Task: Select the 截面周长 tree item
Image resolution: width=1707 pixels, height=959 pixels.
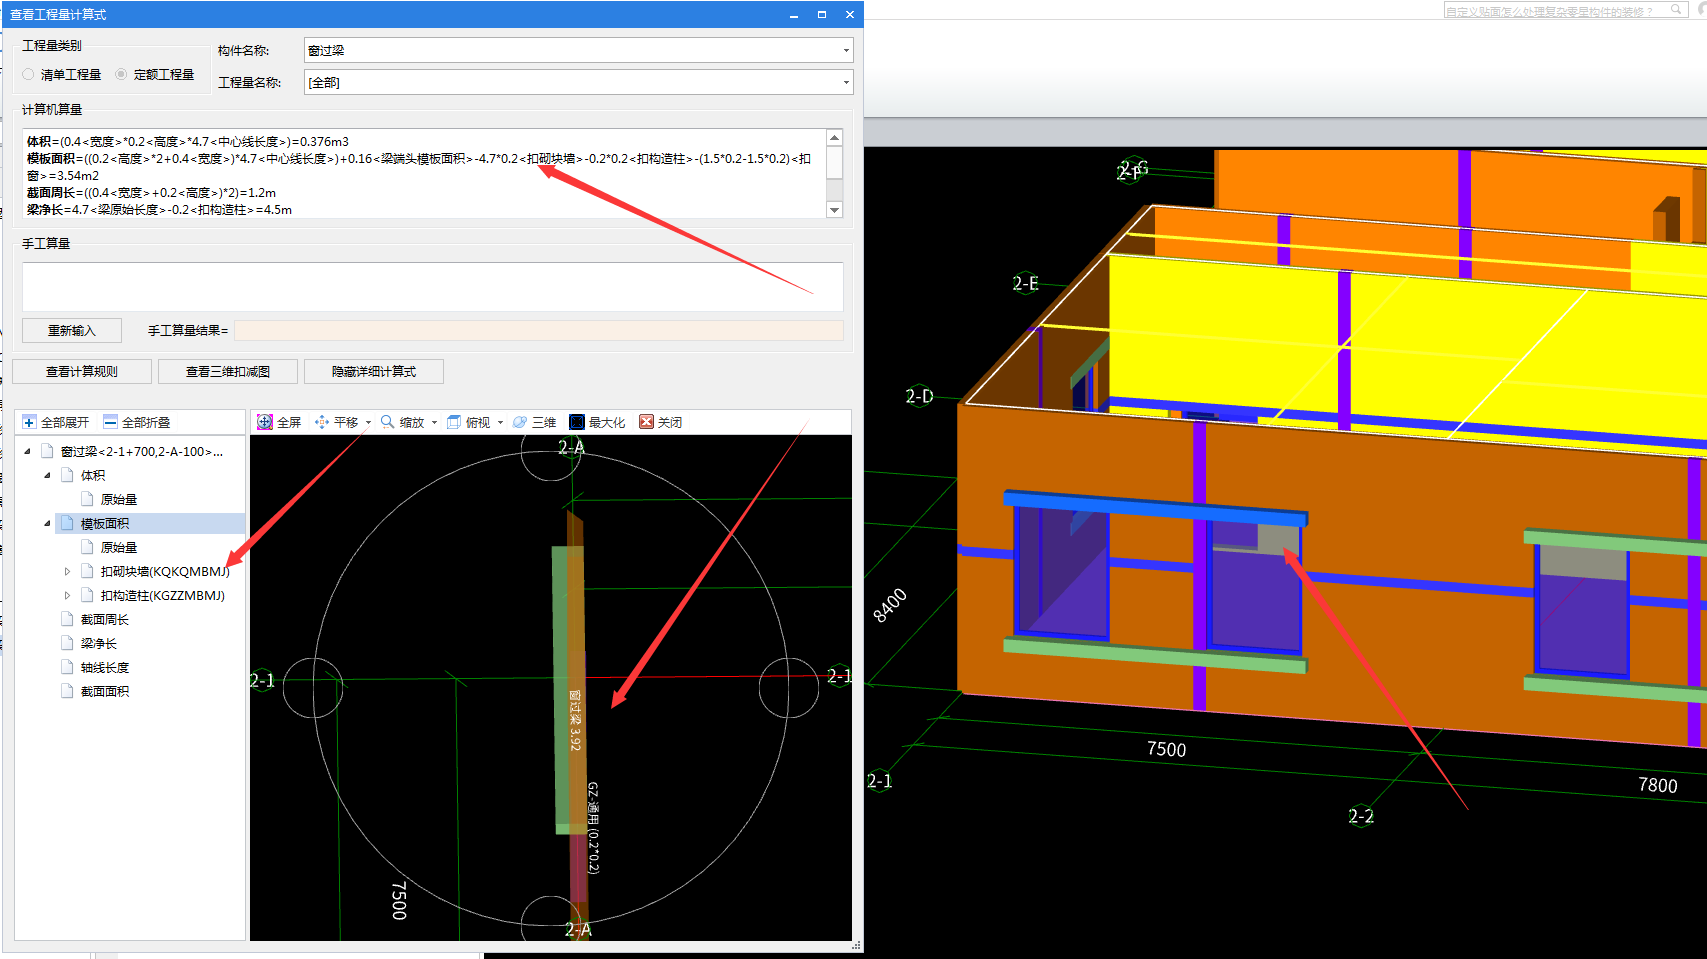Action: [105, 620]
